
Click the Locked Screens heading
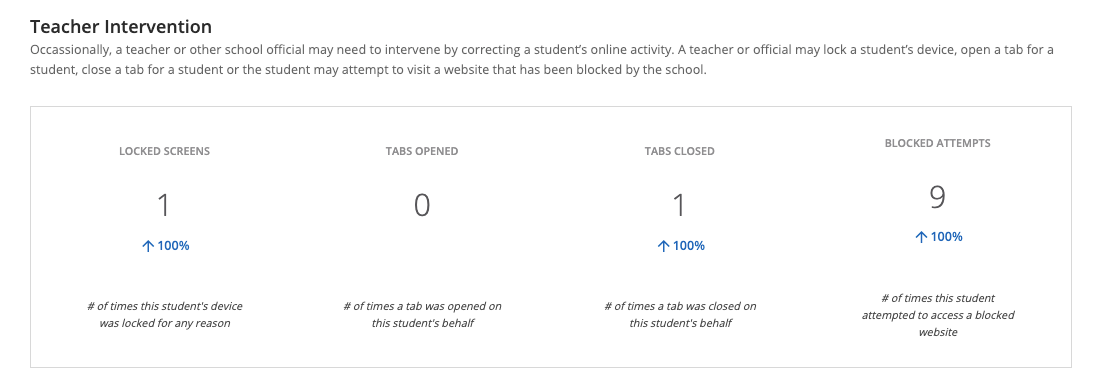point(164,151)
